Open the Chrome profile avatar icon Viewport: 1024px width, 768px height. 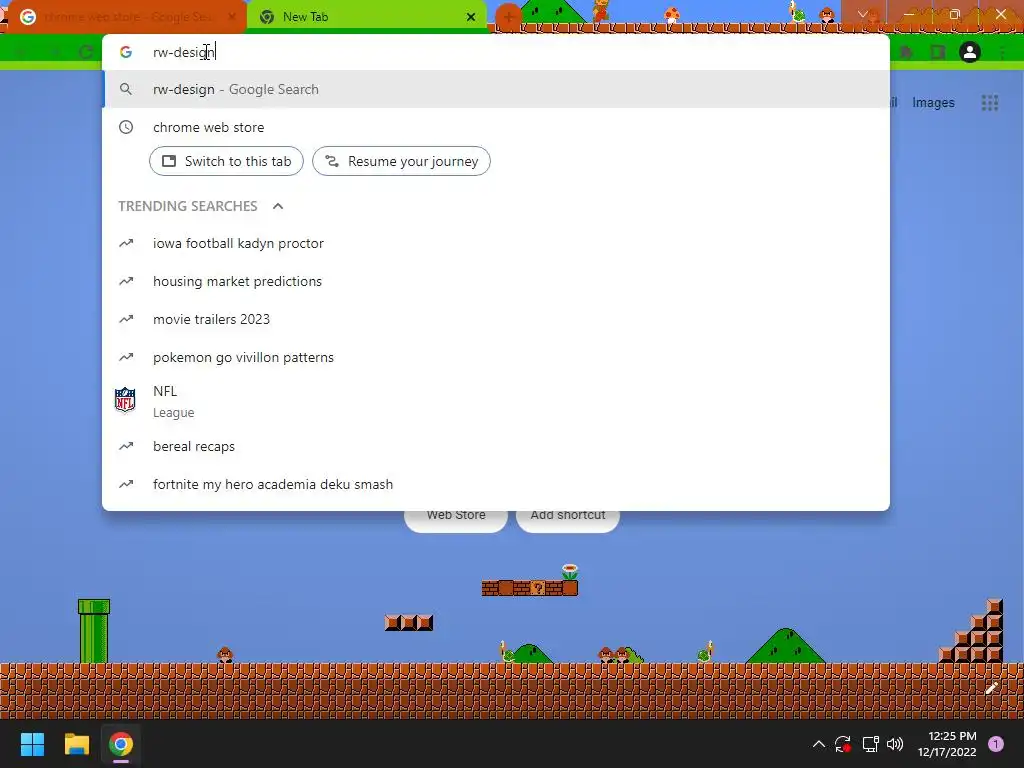point(970,52)
